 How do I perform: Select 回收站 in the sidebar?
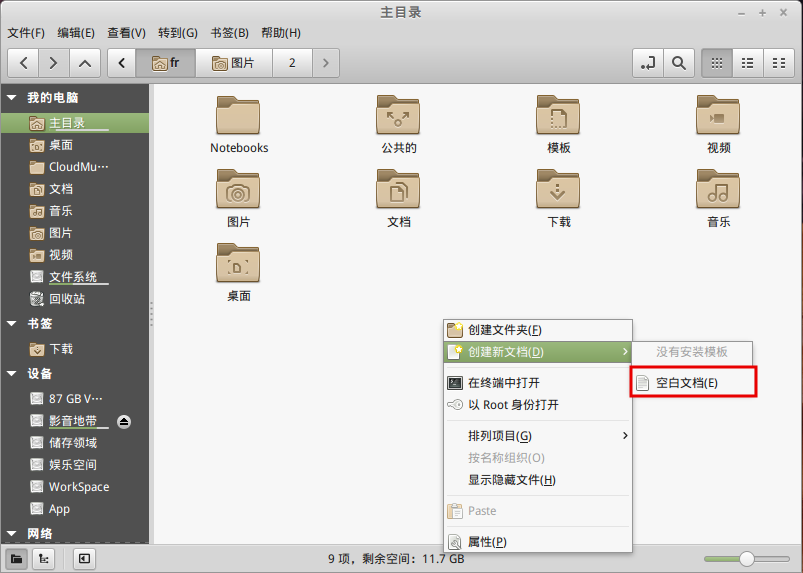tap(66, 299)
